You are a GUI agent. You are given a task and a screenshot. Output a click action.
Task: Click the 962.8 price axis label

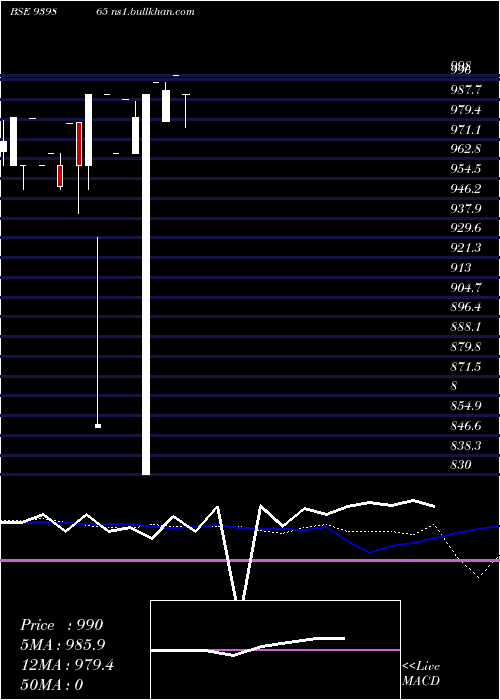466,149
